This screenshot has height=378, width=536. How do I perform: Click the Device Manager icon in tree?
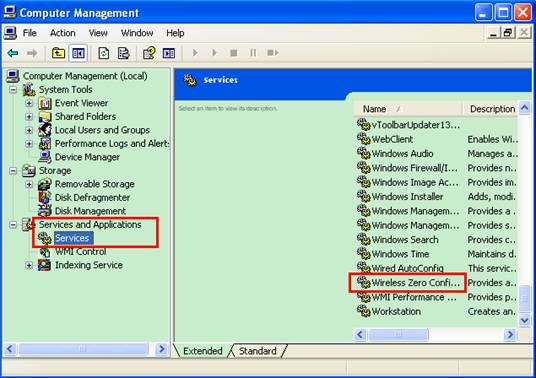coord(45,157)
